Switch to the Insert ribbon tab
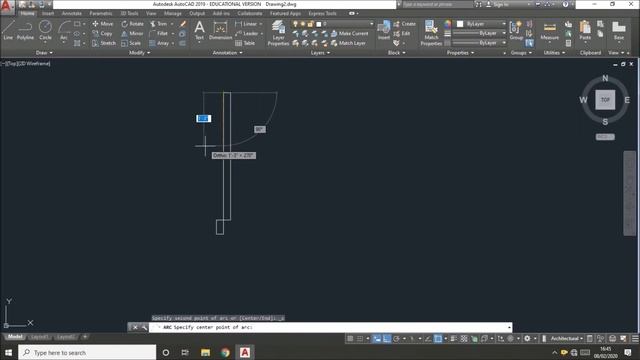The image size is (640, 360). click(48, 13)
